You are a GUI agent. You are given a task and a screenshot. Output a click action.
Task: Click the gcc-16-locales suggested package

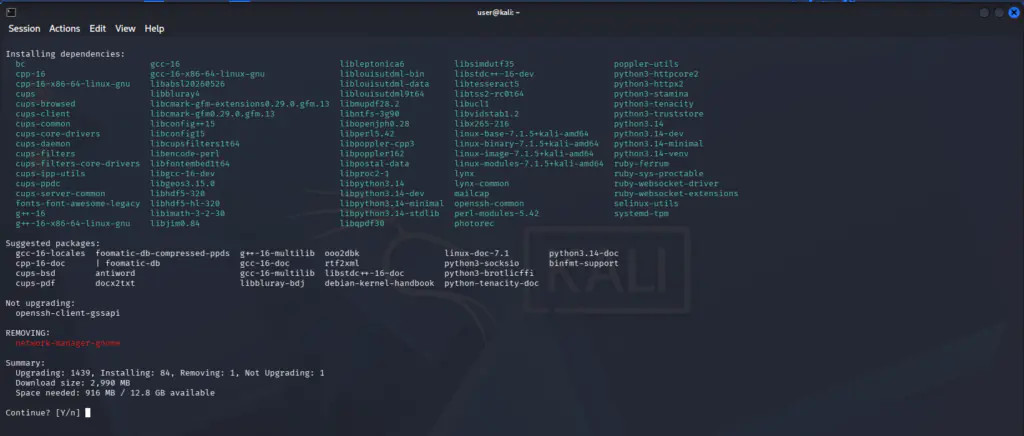50,253
